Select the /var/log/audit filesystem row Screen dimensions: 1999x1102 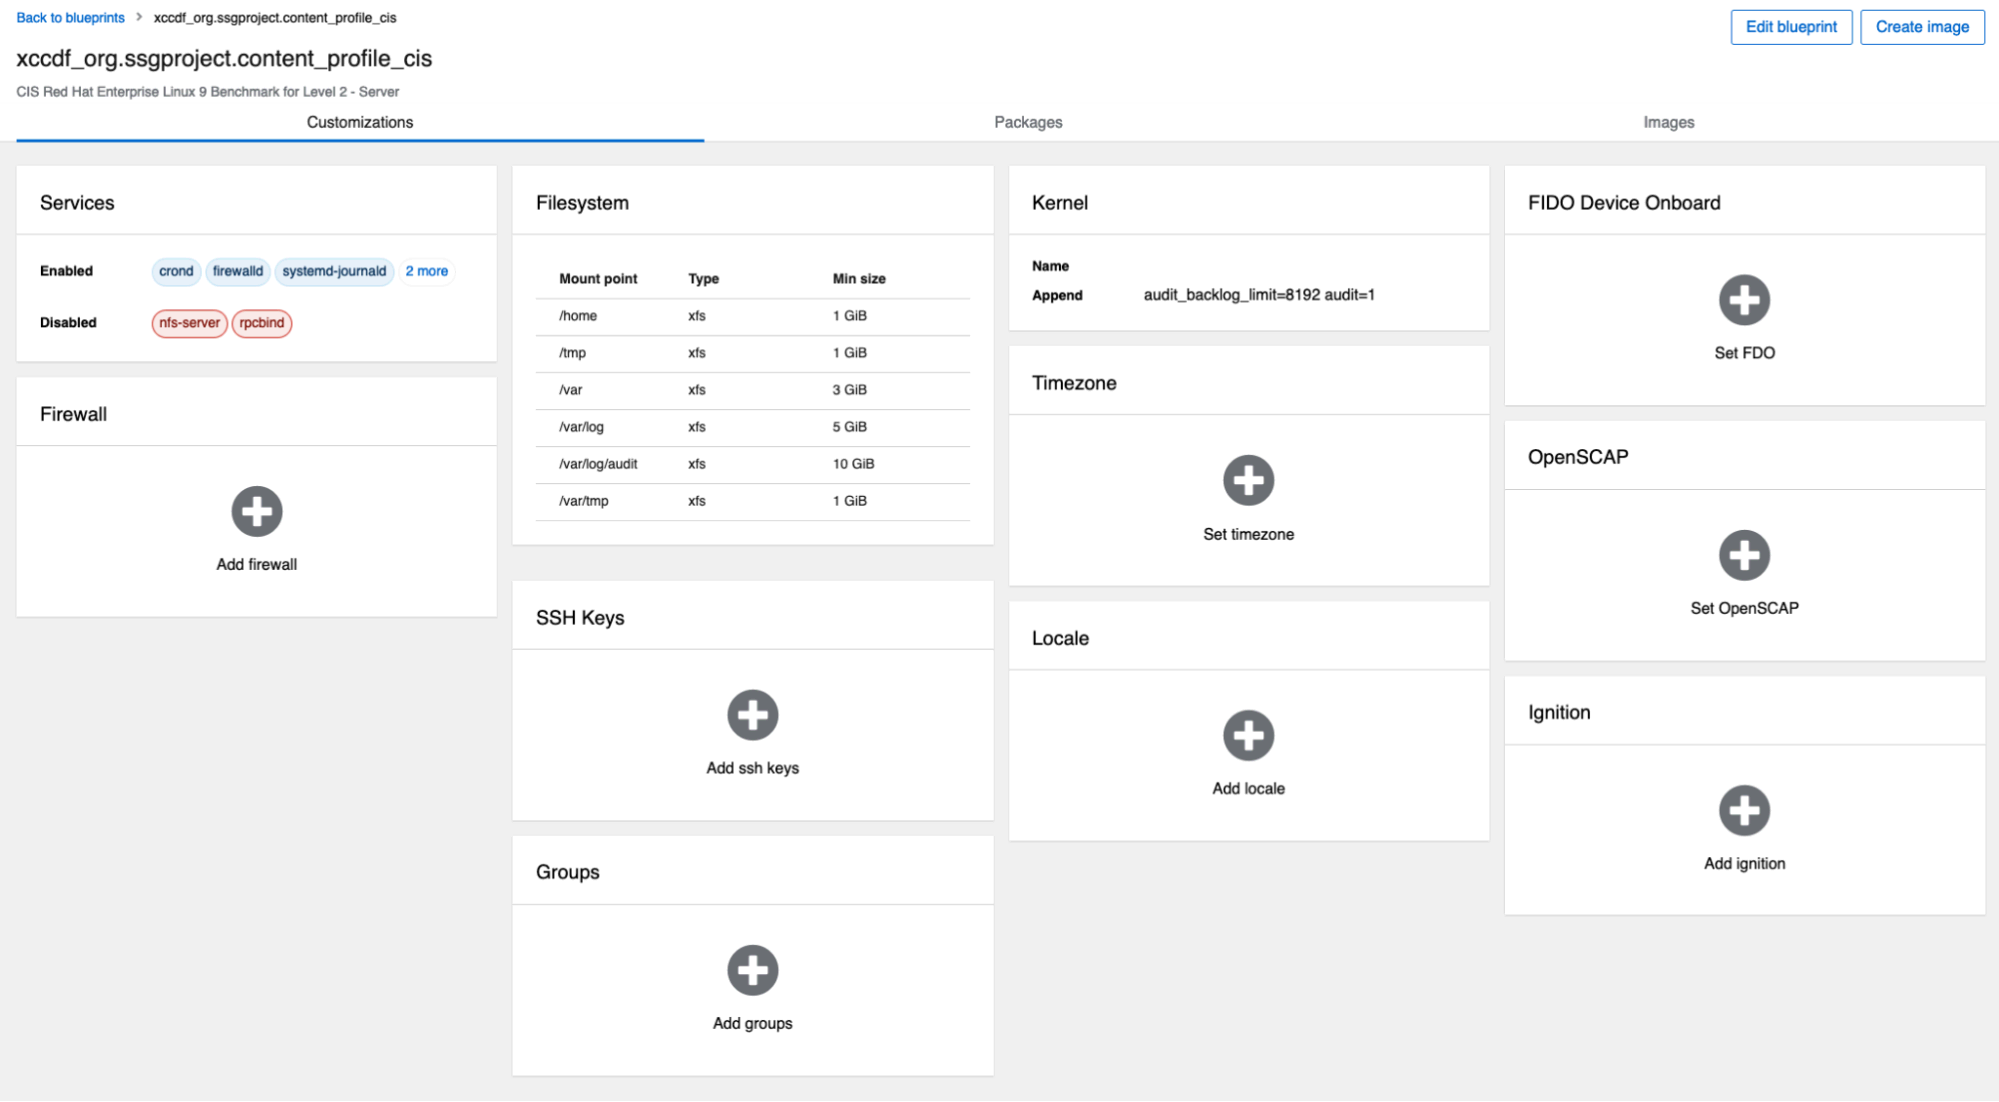coord(752,464)
